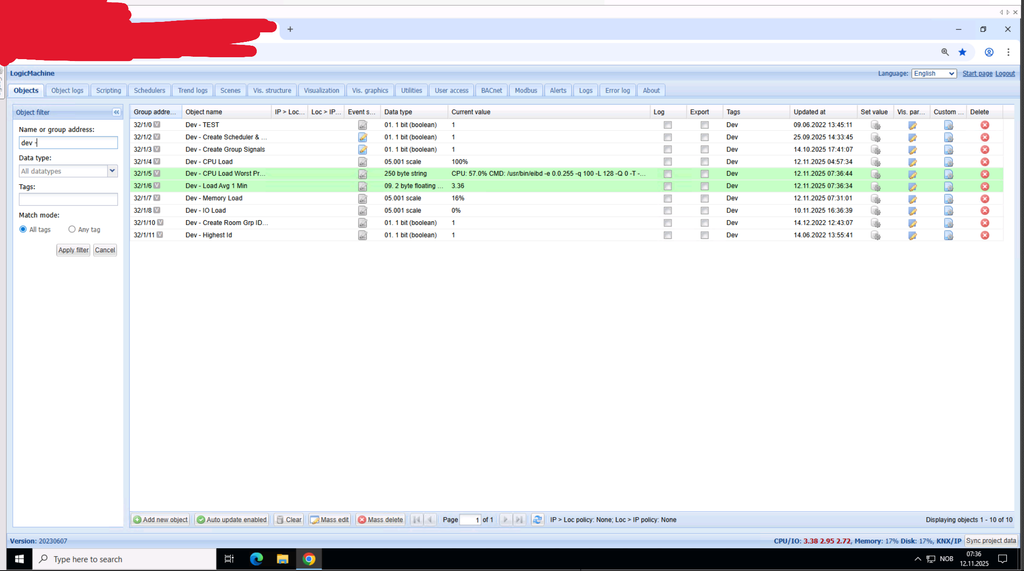
Task: Toggle Log checkbox for Dev - Memory Load
Action: (667, 198)
